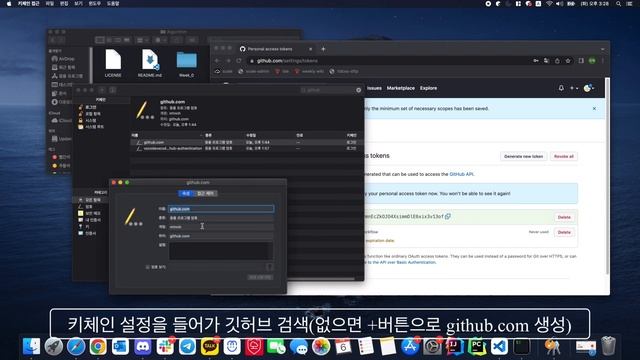Open Discord from the Dock
This screenshot has width=640, height=360.
click(x=142, y=347)
